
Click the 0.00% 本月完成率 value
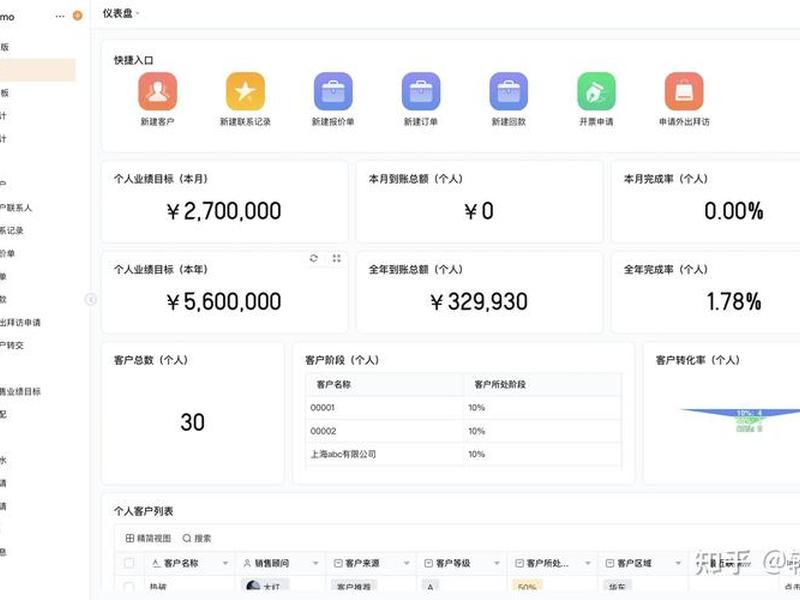tap(734, 211)
